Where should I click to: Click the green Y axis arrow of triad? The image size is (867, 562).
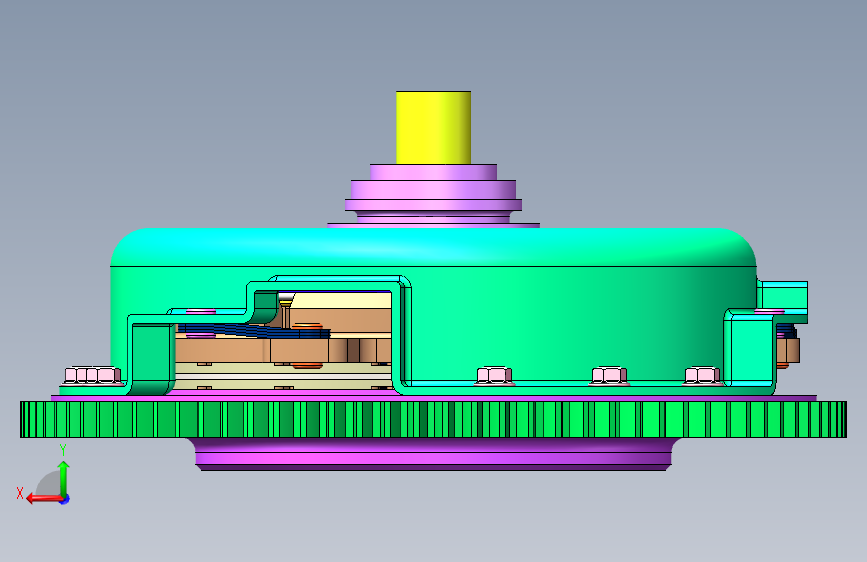[x=64, y=478]
